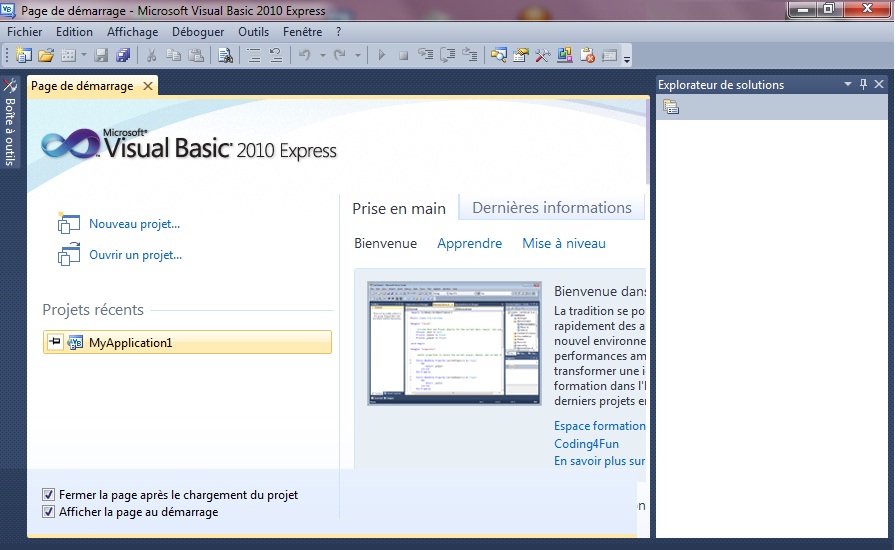Click the Nouveau projet icon on start page

click(68, 223)
